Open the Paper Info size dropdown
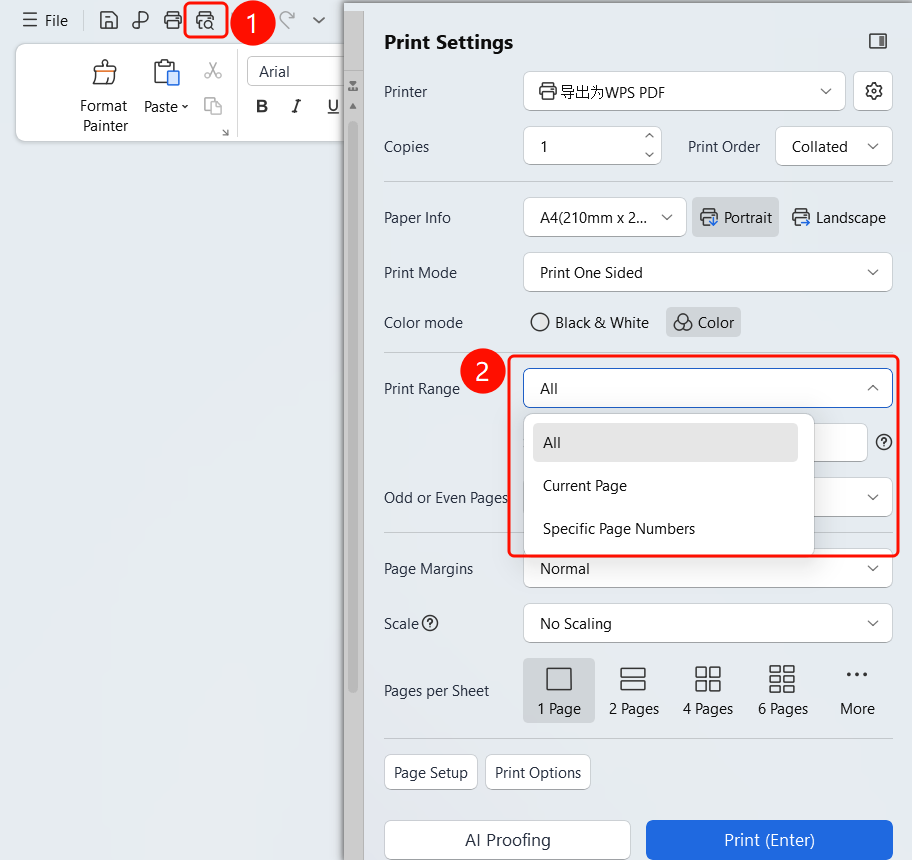Screen dimensions: 912x860 [605, 217]
